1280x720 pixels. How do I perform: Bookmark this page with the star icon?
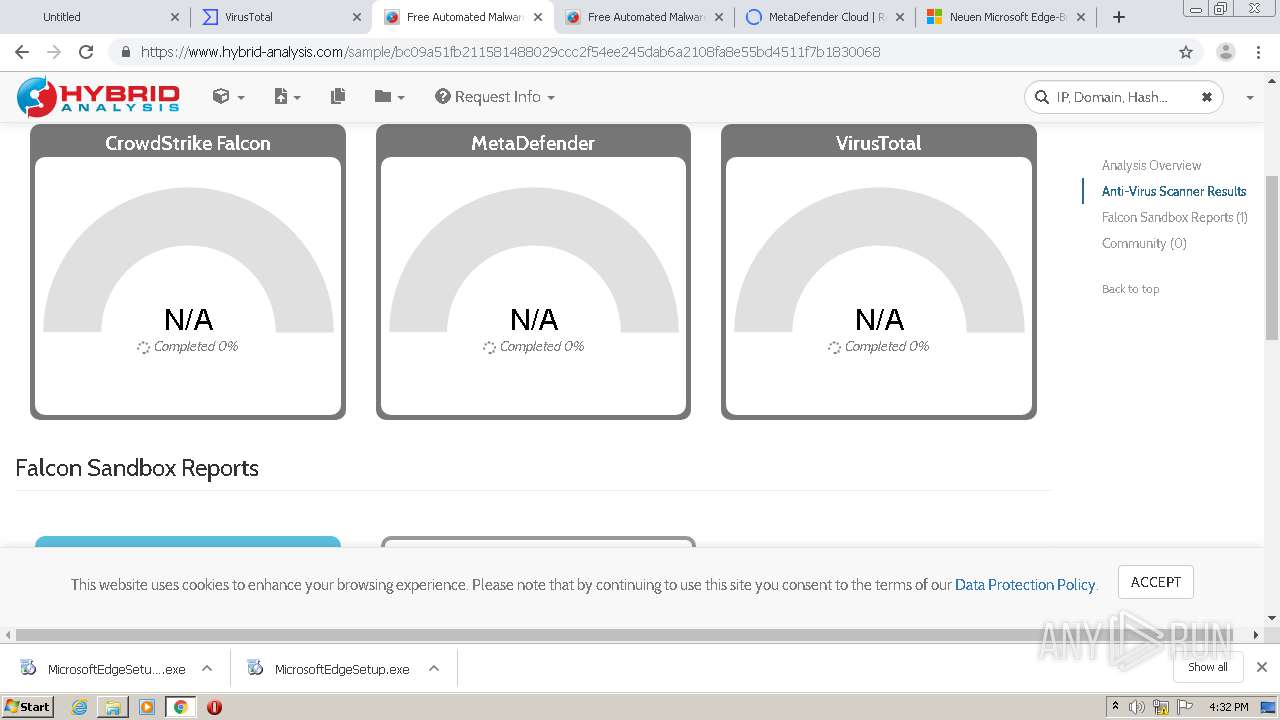click(x=1186, y=52)
